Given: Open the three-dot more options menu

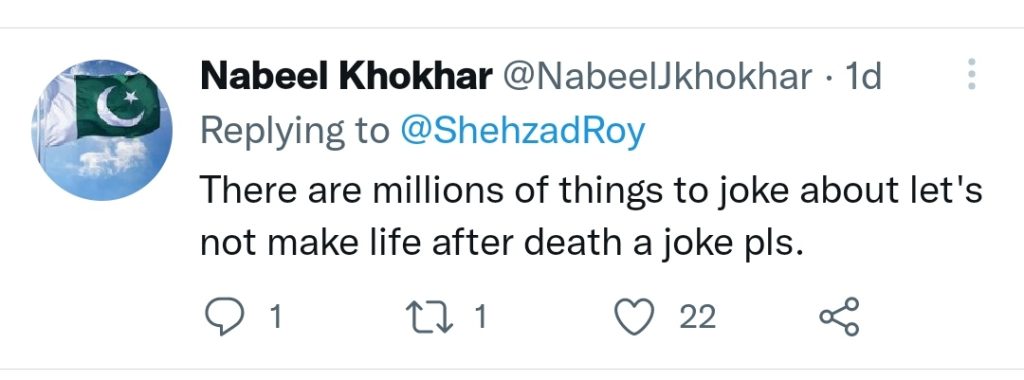Looking at the screenshot, I should 971,74.
